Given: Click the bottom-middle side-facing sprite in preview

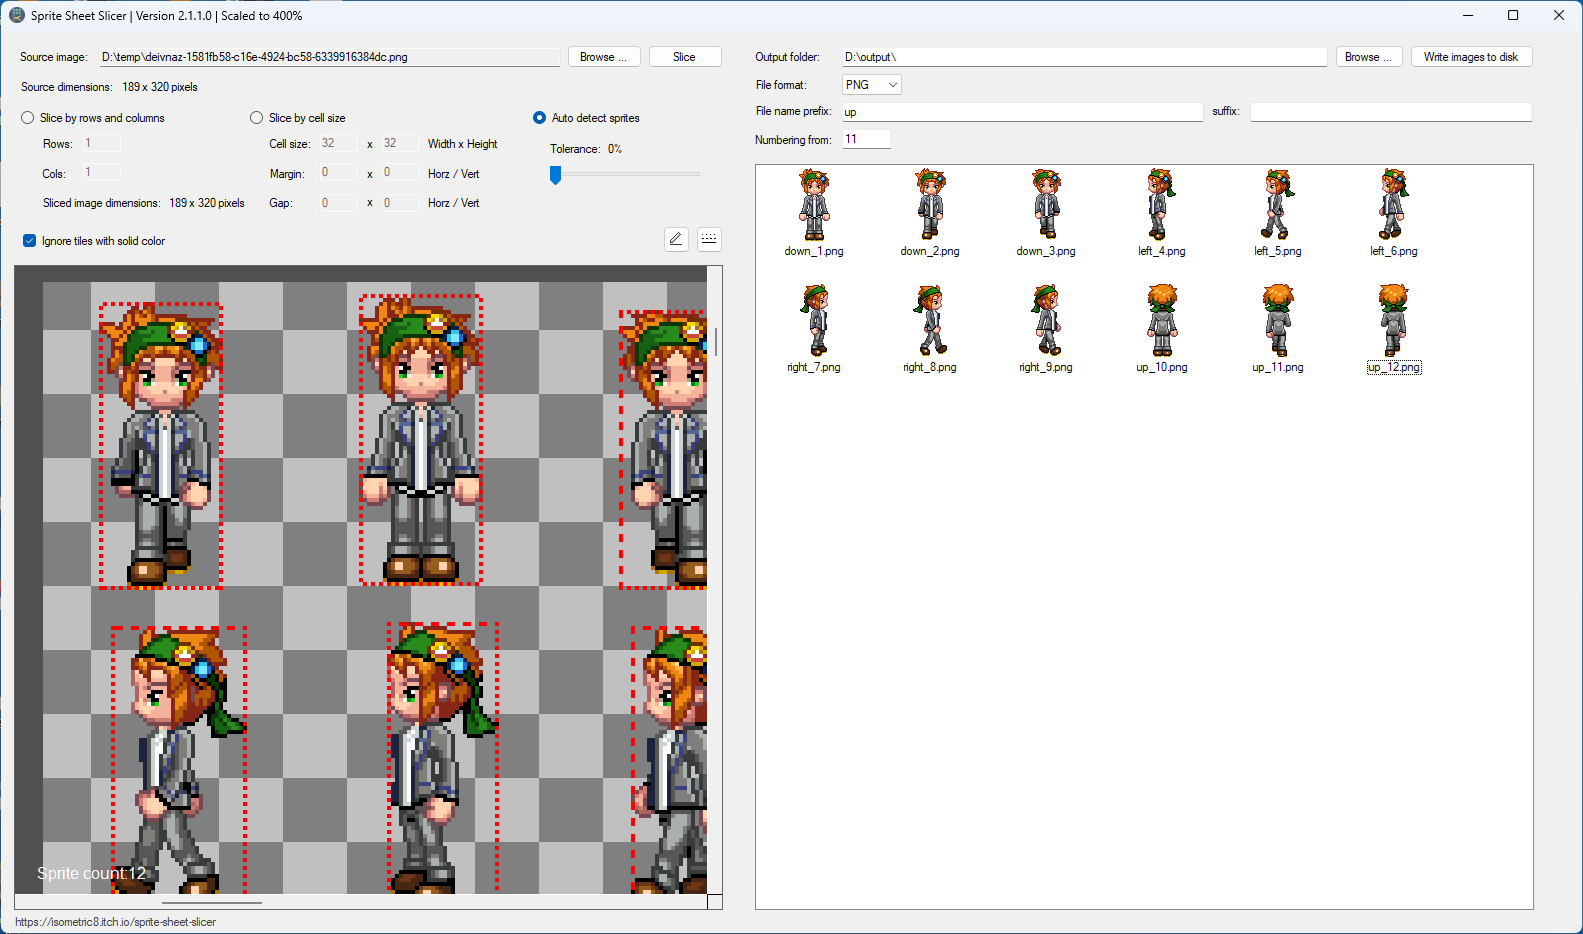Looking at the screenshot, I should [x=443, y=757].
